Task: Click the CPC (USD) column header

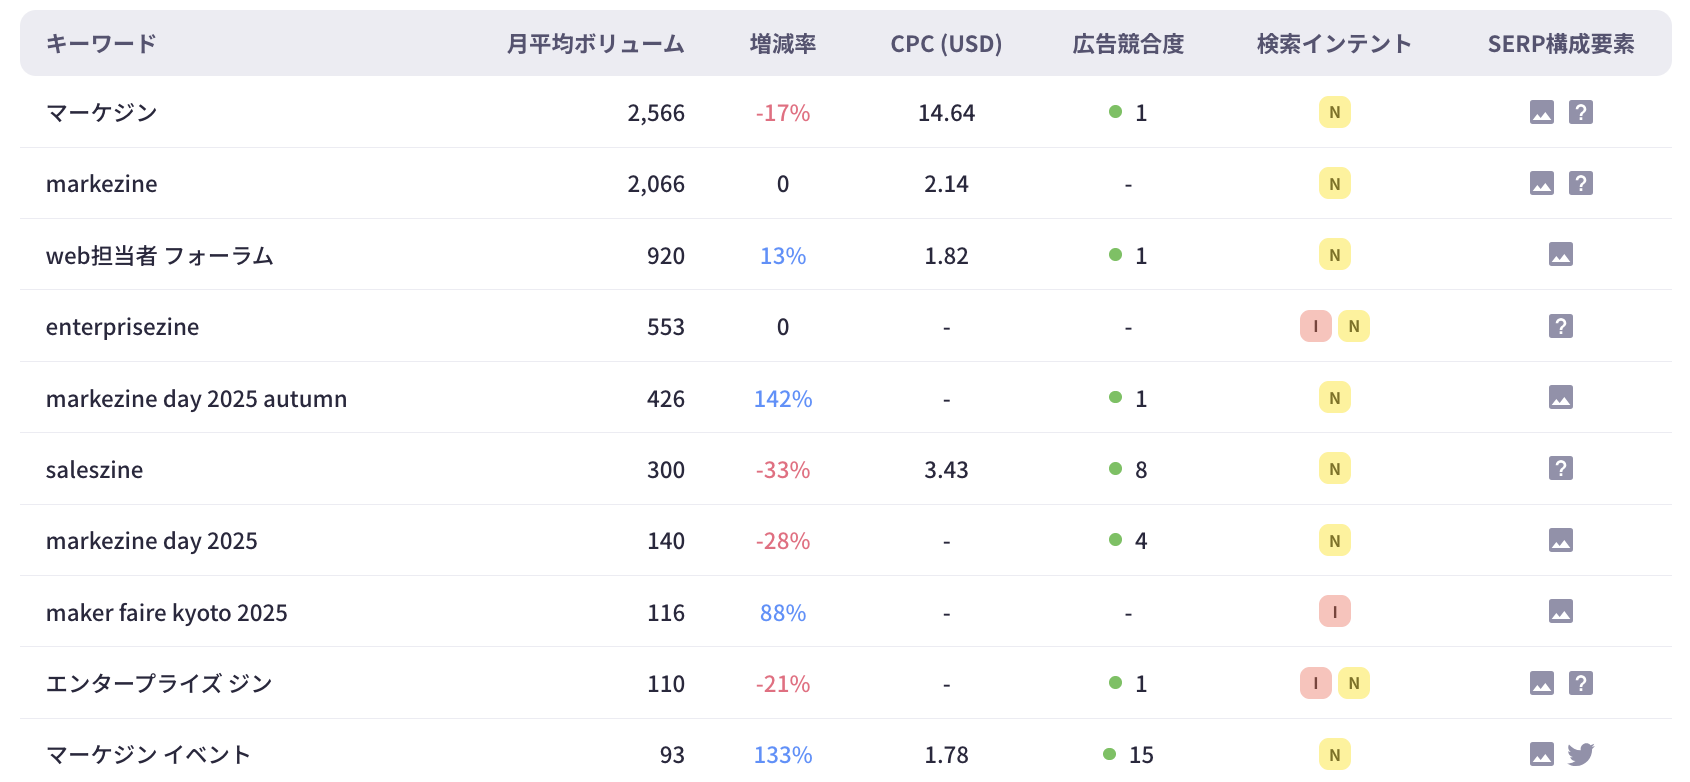Action: [946, 44]
